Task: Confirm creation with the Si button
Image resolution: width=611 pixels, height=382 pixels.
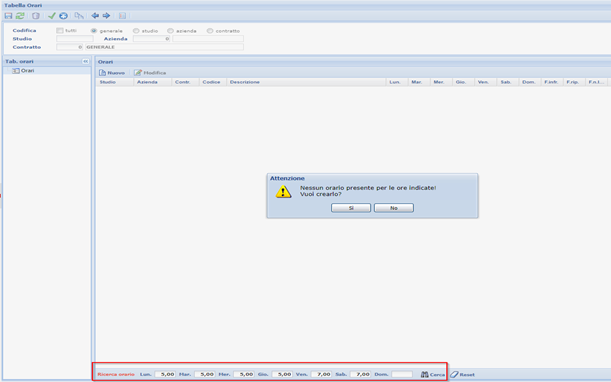Action: [351, 208]
